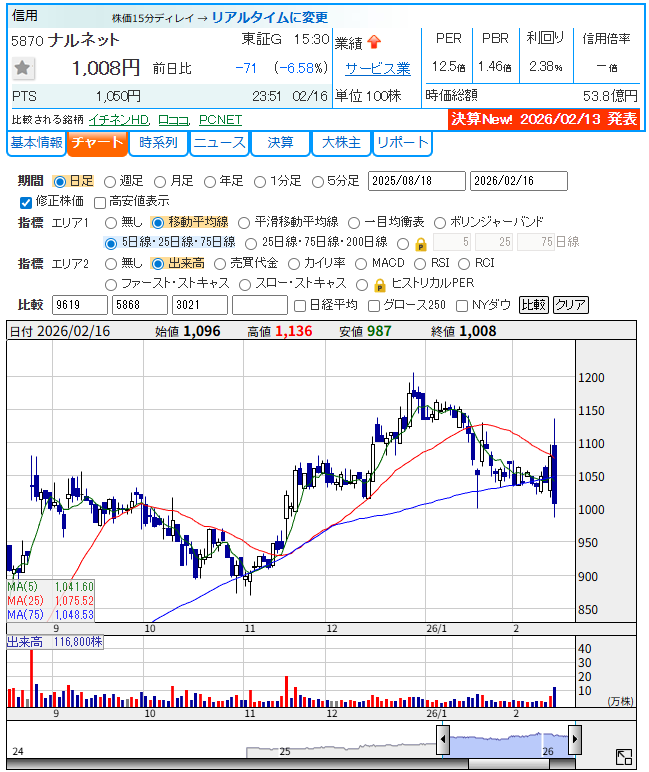Click the 比較 button

[533, 305]
